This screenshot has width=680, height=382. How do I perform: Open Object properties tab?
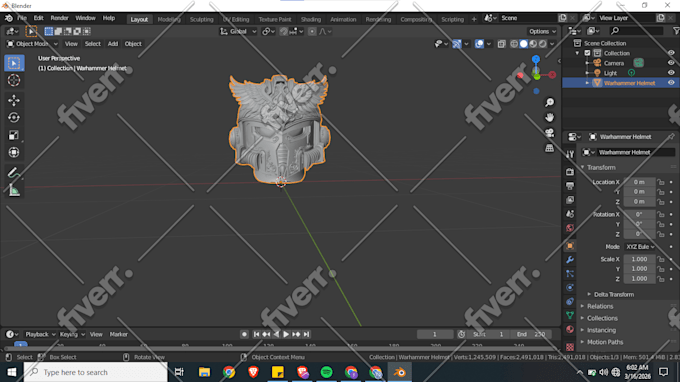[570, 246]
